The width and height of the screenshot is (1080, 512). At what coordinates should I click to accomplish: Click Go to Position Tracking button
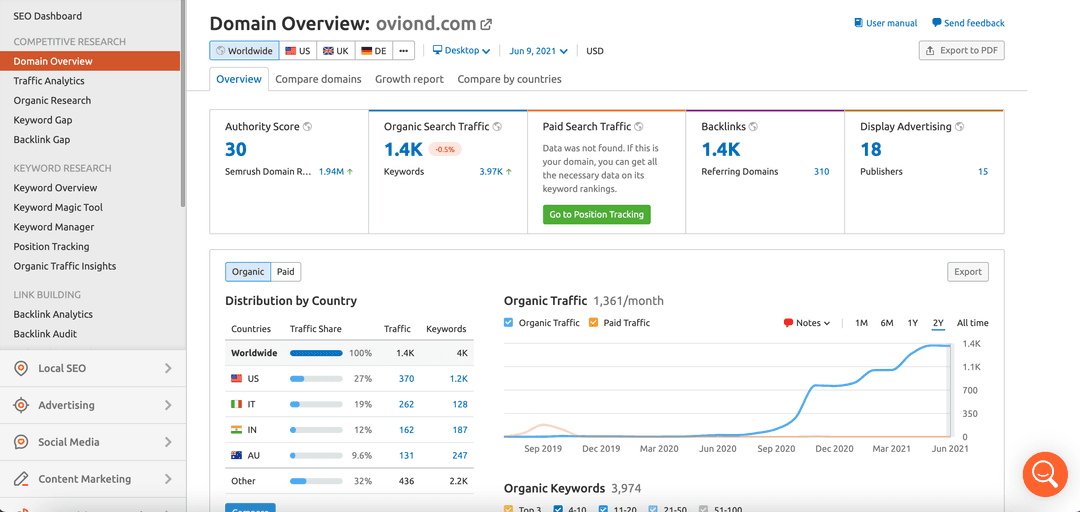pyautogui.click(x=596, y=214)
